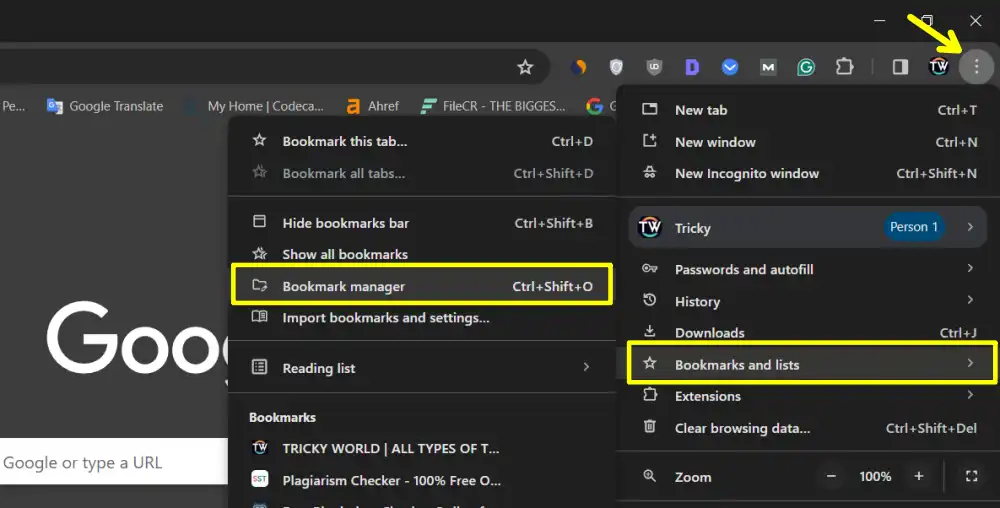Expand the Extensions submenu

coord(809,396)
